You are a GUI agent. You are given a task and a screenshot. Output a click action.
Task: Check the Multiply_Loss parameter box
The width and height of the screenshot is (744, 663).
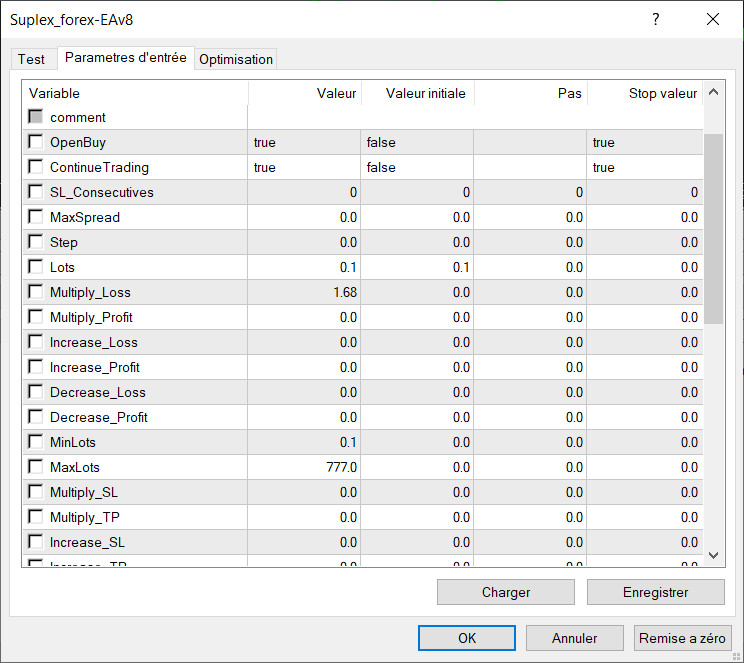36,292
